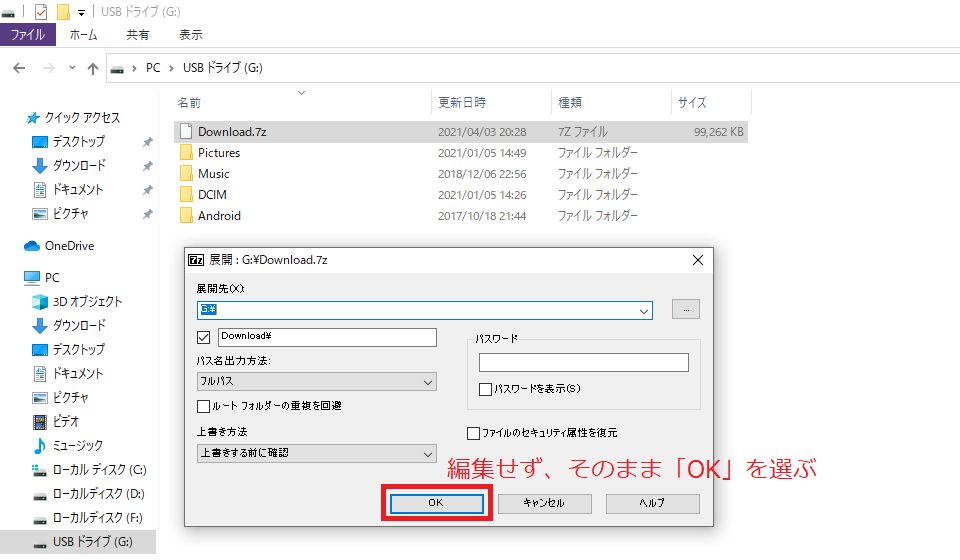The image size is (960, 560).
Task: Open the 展開先 path dropdown arrow
Action: point(644,311)
